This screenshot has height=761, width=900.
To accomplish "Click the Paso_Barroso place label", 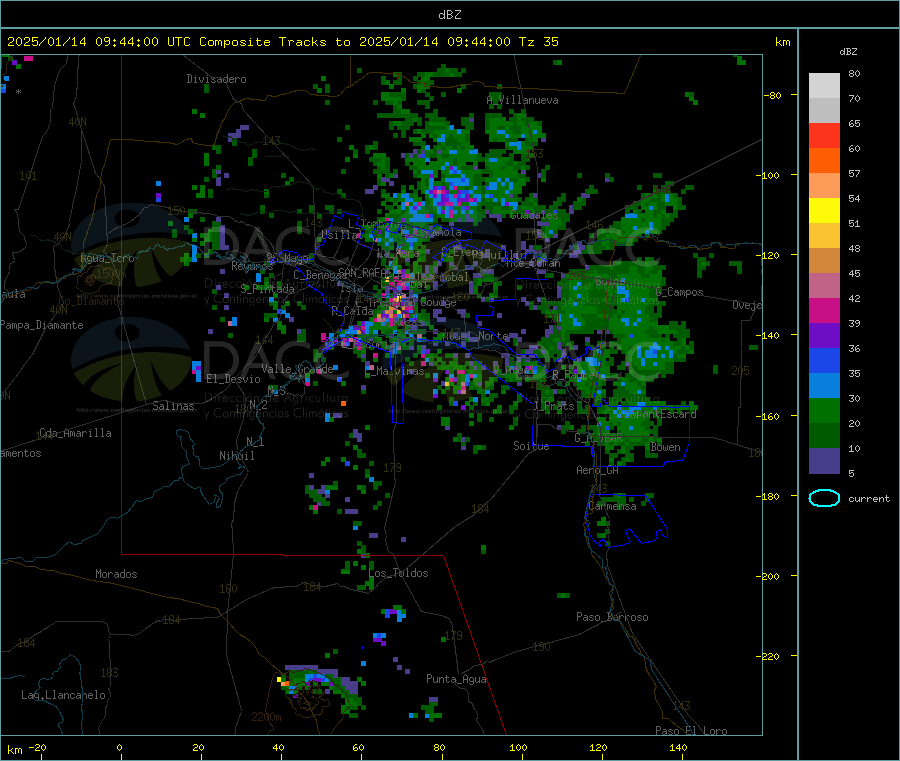I will [x=612, y=617].
